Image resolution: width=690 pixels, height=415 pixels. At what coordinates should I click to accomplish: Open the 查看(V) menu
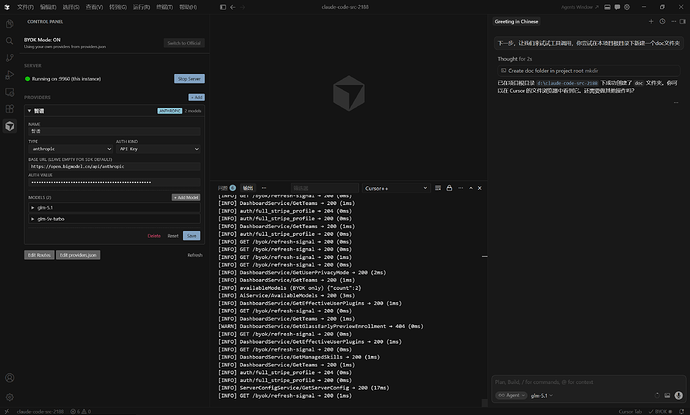pyautogui.click(x=94, y=7)
